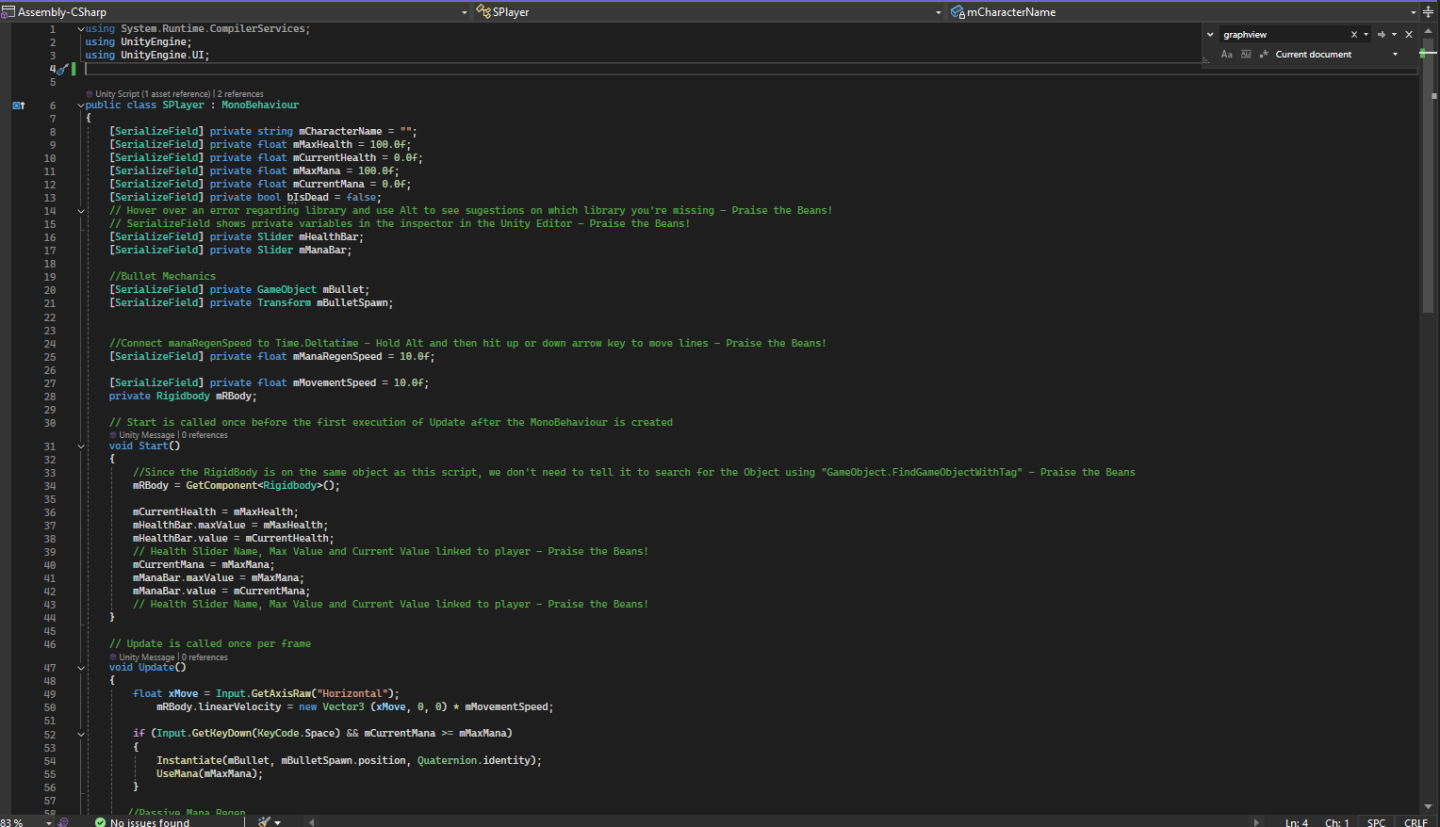Open 0 references CodeLens above Start method
The width and height of the screenshot is (1440, 827).
205,435
